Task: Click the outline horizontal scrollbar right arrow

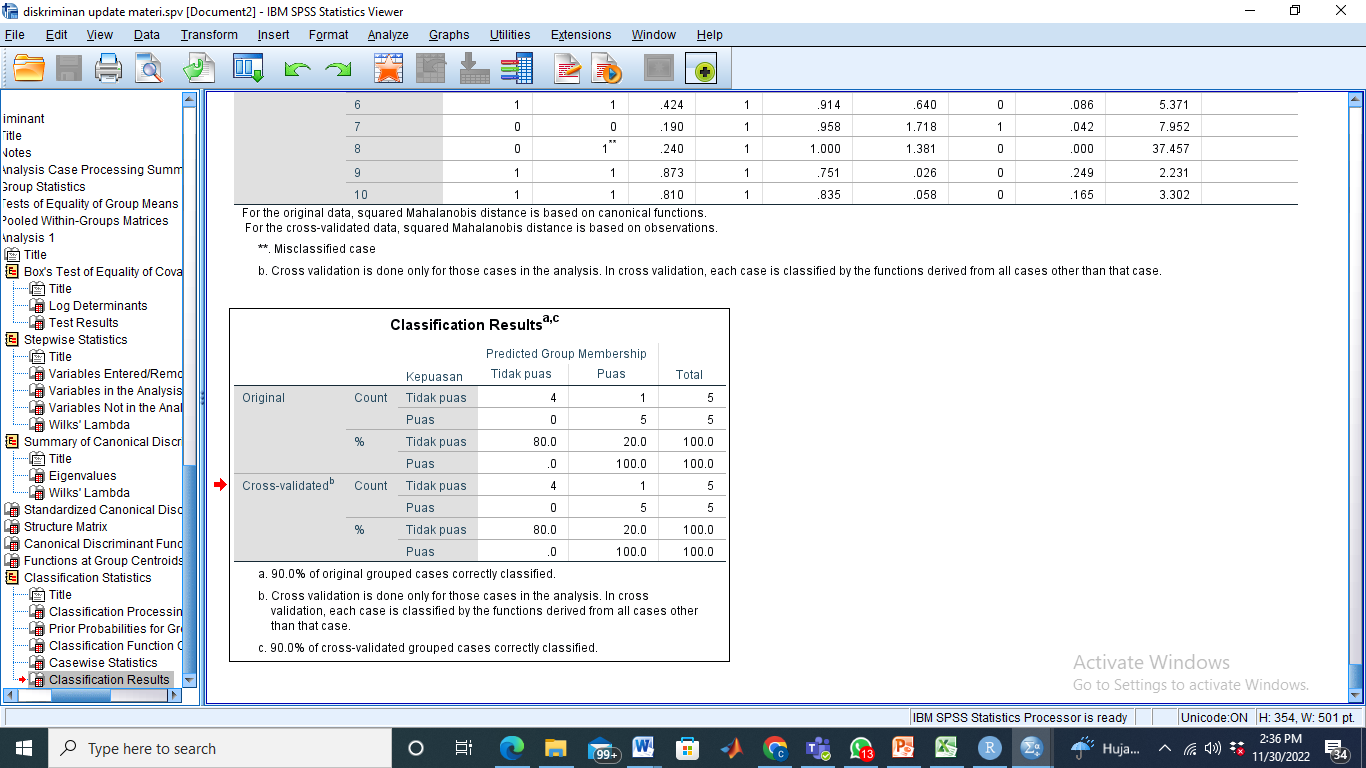Action: (174, 695)
